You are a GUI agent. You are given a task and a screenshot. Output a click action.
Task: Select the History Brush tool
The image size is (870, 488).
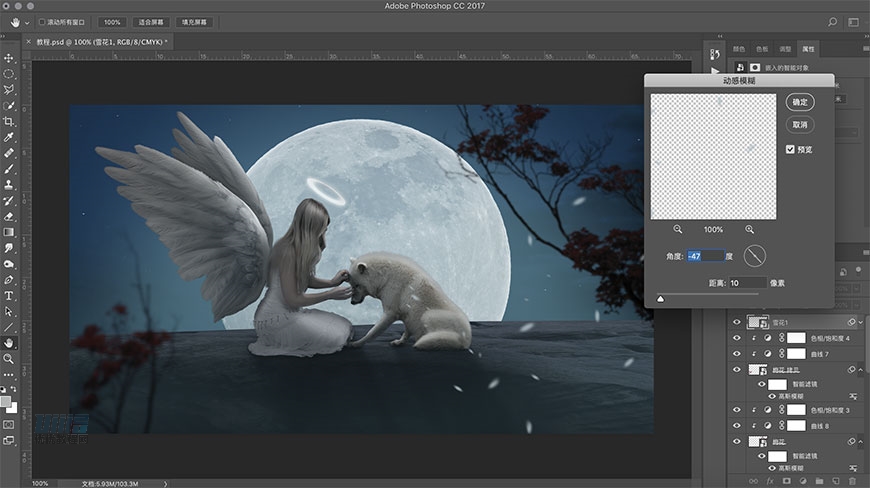click(x=9, y=201)
